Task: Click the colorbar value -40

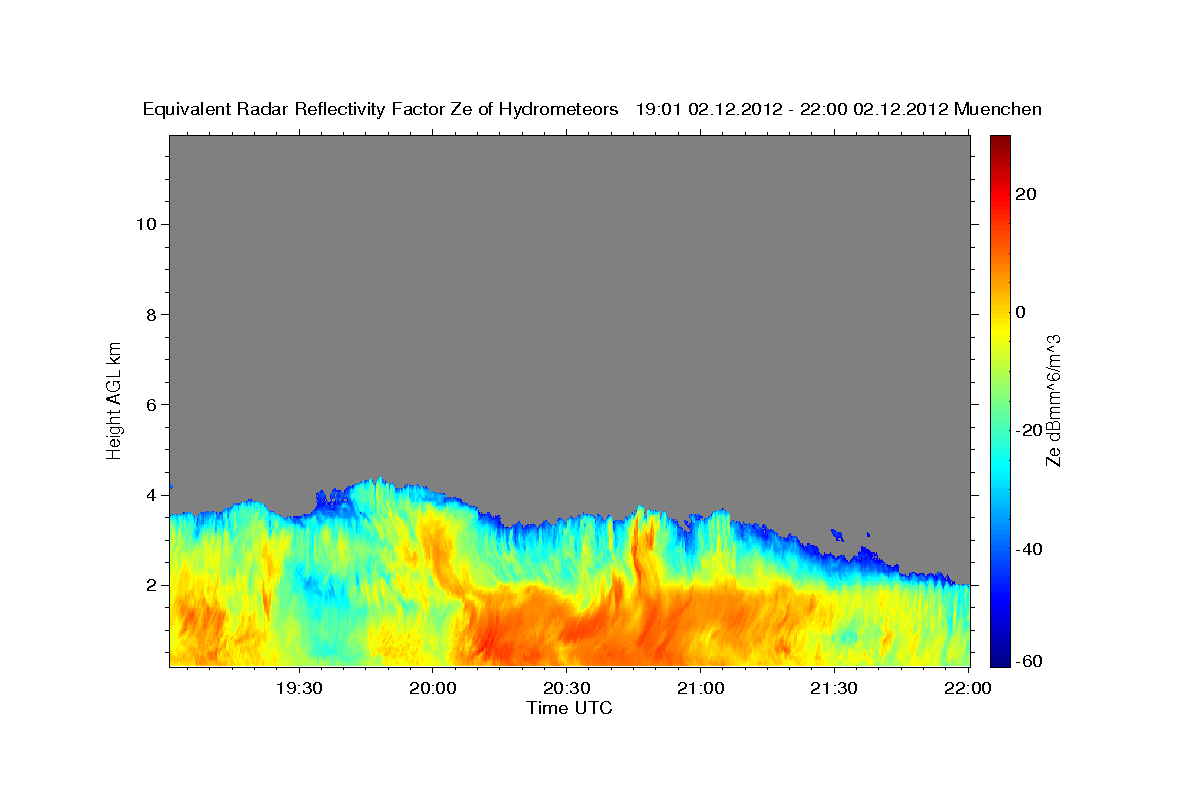Action: (1027, 549)
